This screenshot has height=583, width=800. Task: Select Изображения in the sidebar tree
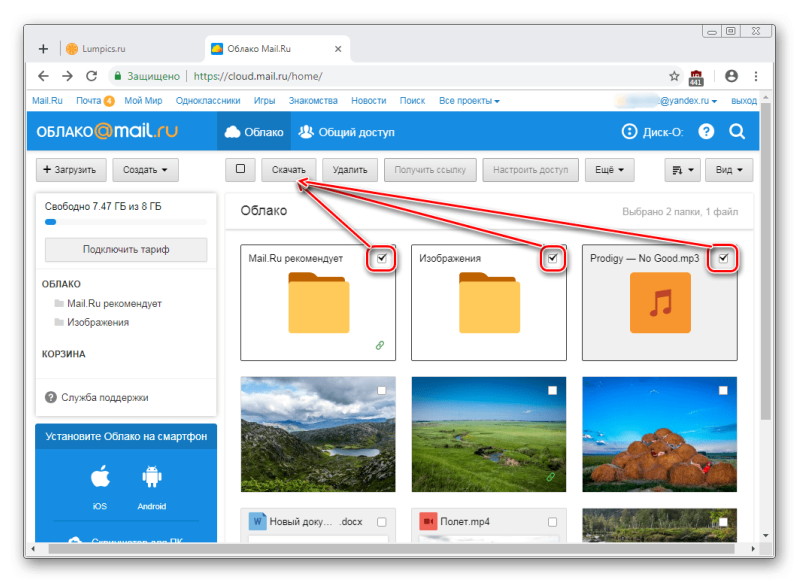point(98,322)
